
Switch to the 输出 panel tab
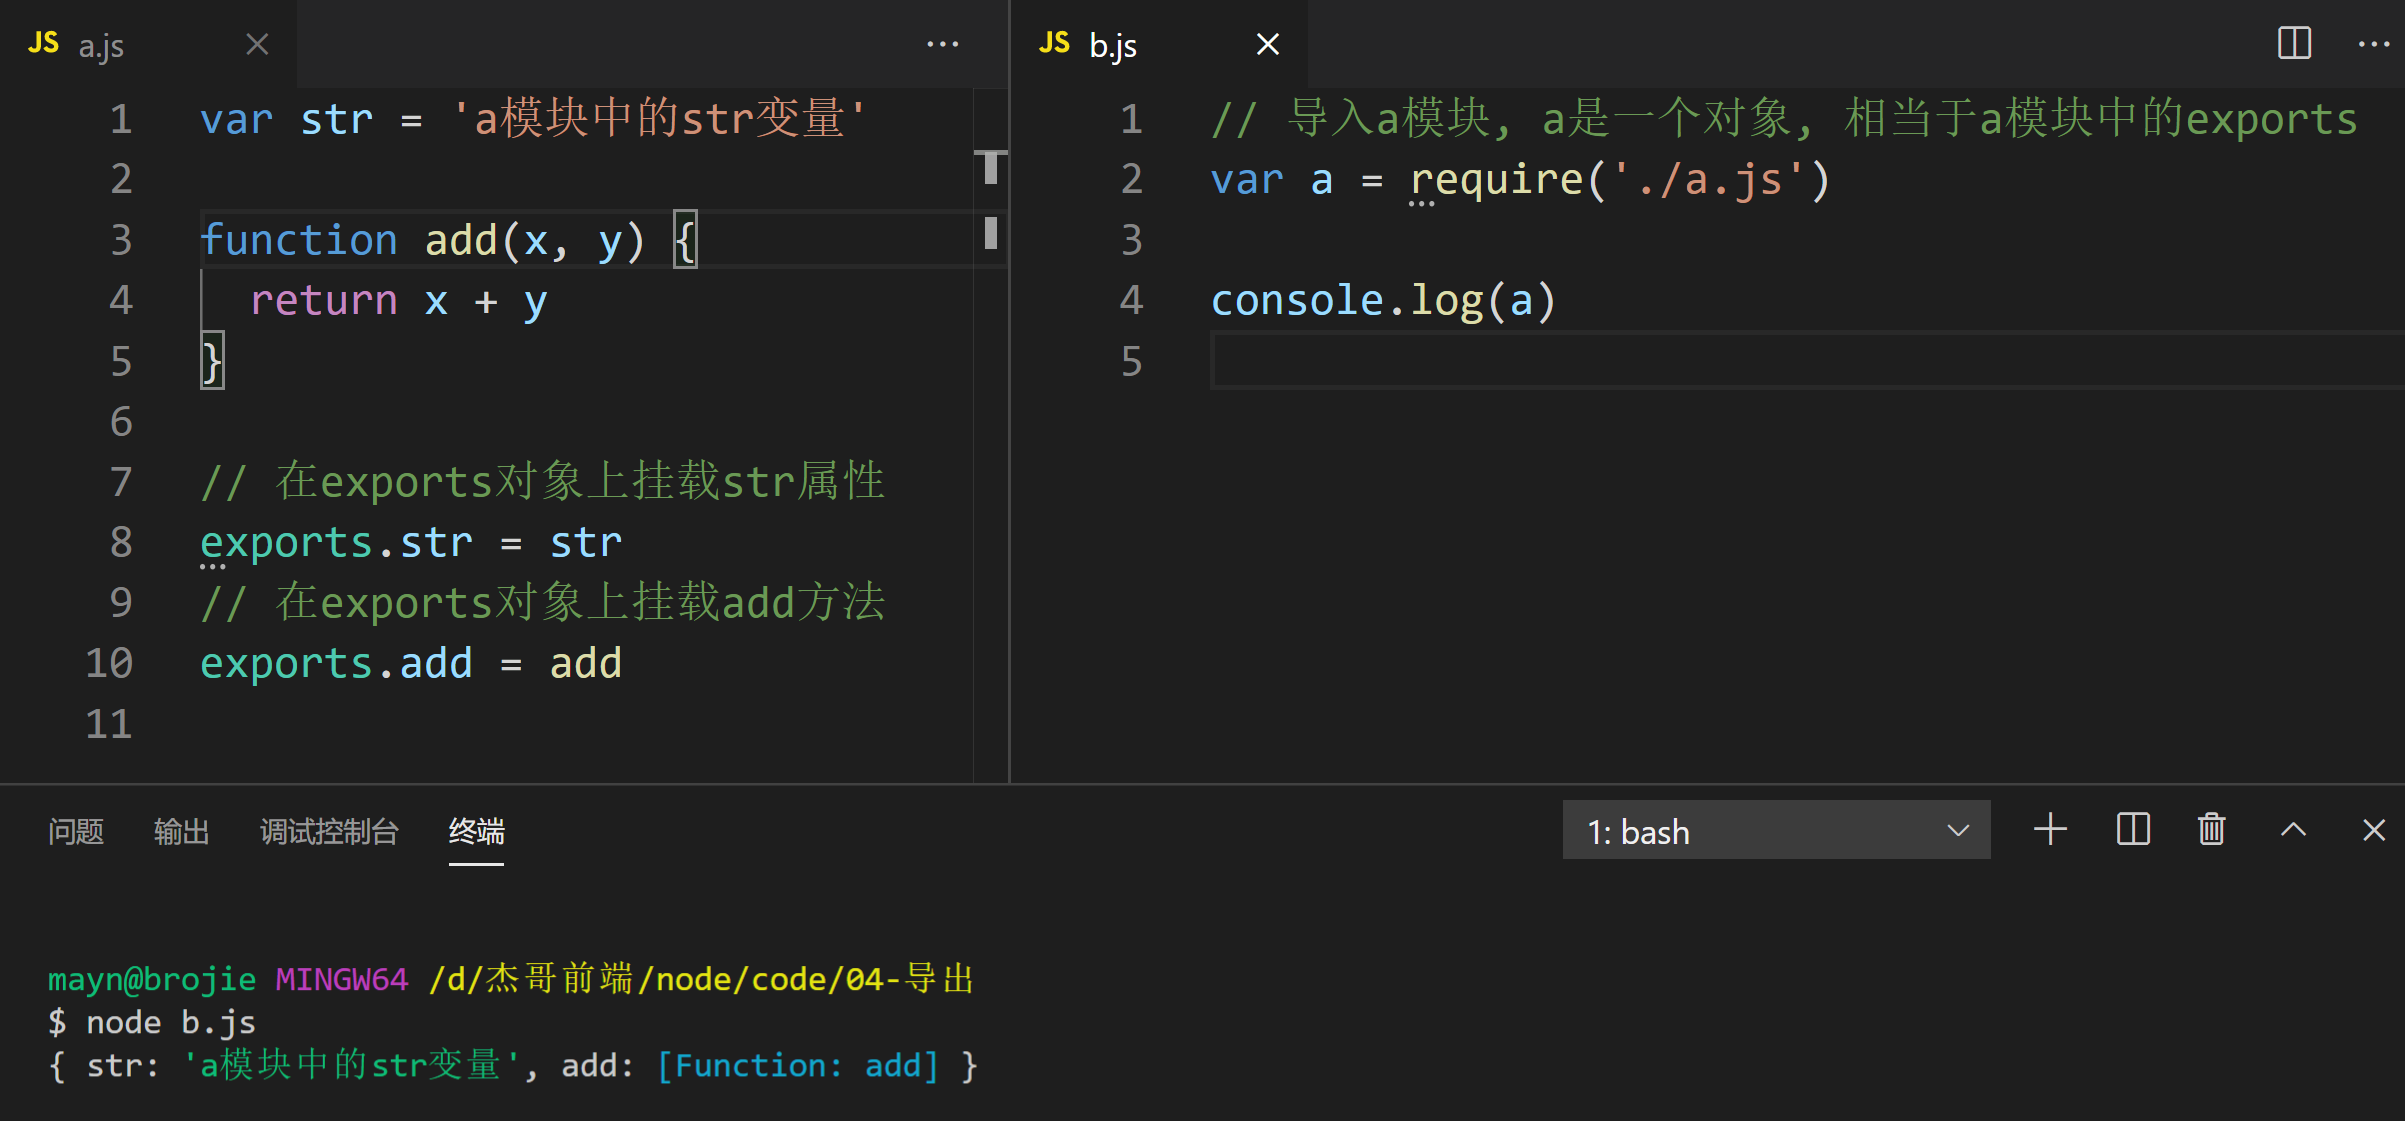(x=182, y=831)
